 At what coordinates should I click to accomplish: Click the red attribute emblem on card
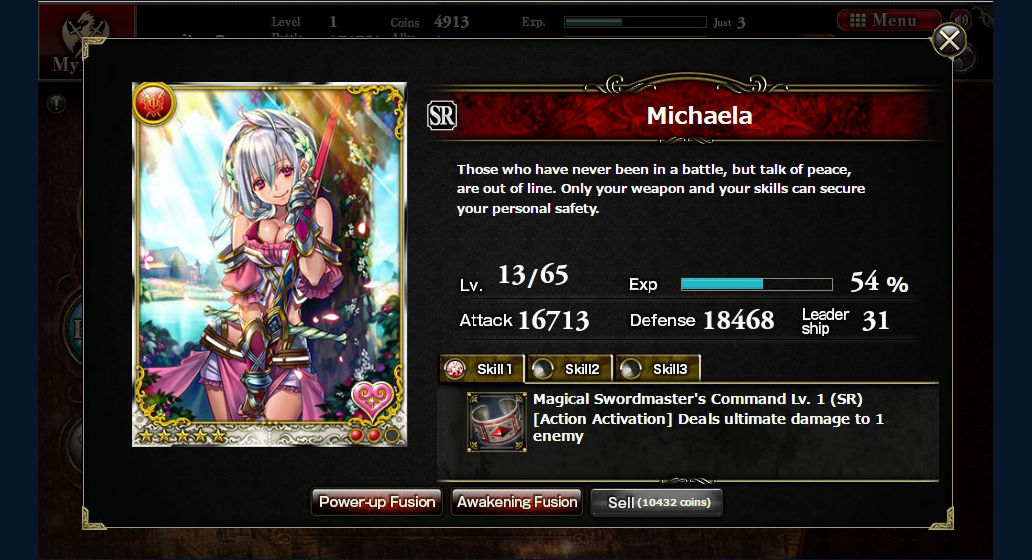(154, 103)
